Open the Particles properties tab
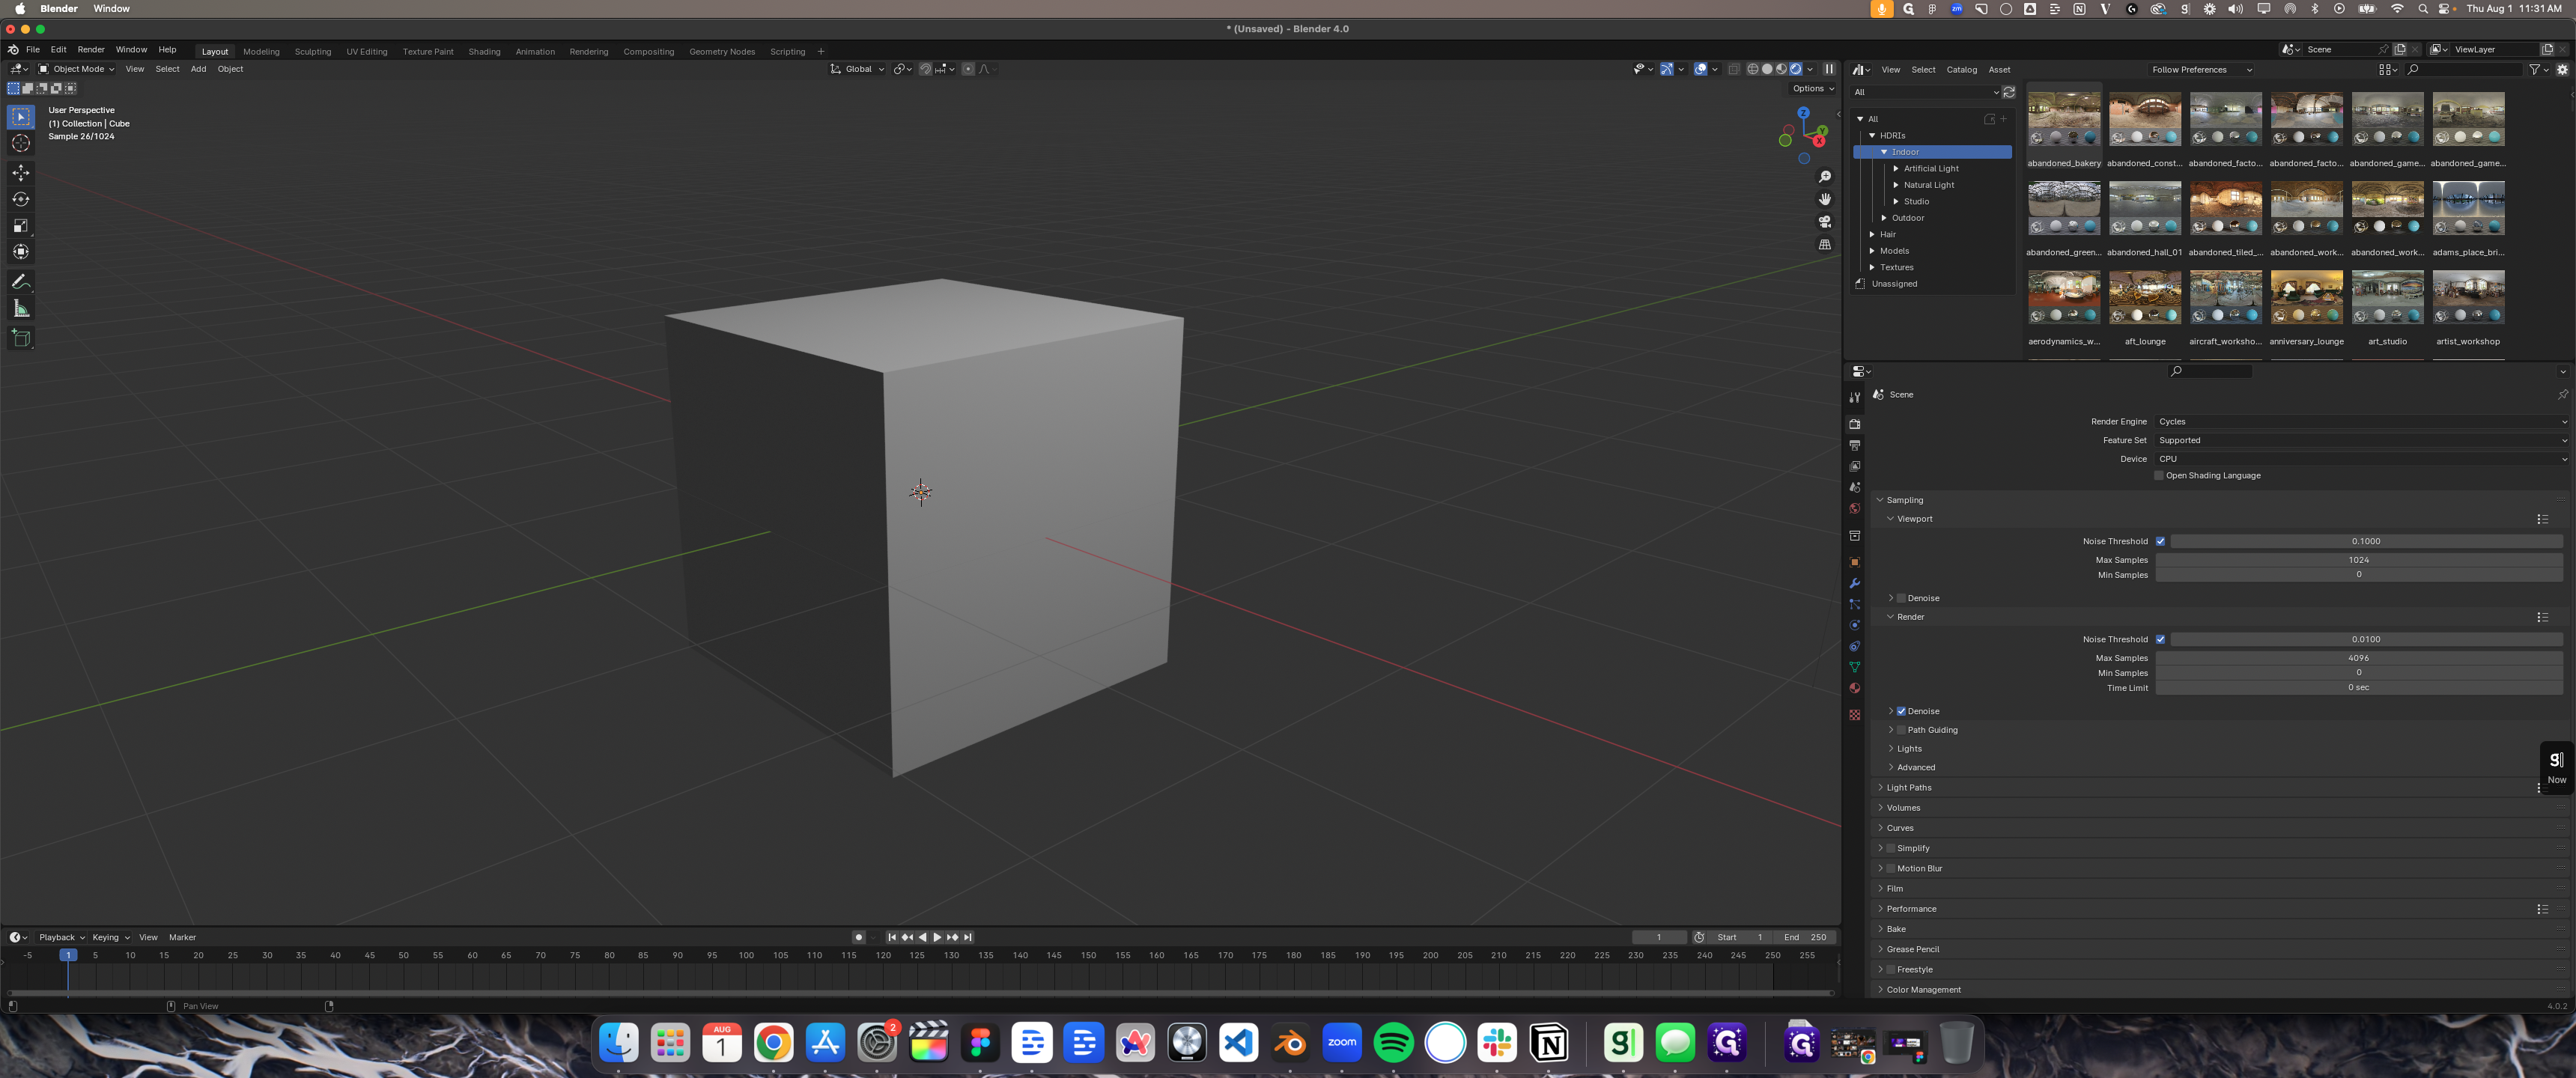Image resolution: width=2576 pixels, height=1078 pixels. [1854, 604]
